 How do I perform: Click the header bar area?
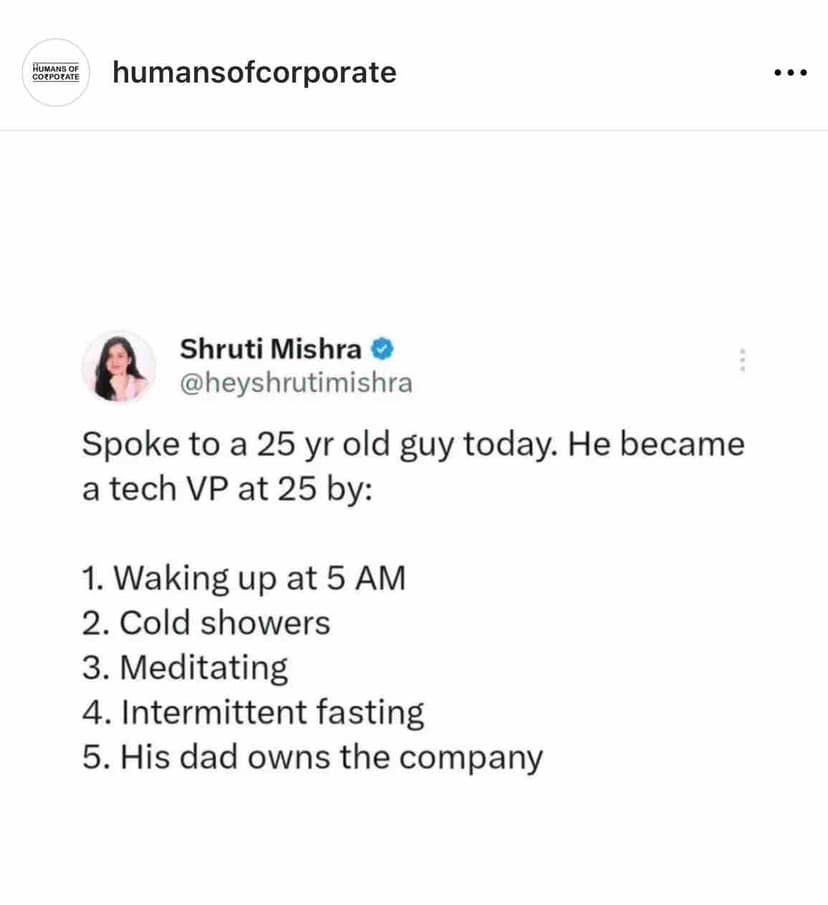414,72
